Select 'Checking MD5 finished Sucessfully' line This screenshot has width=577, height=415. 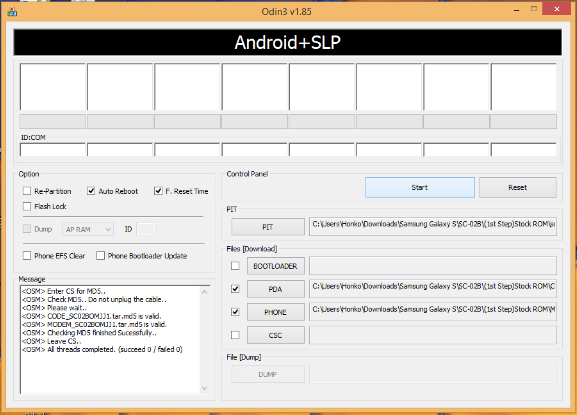89,333
